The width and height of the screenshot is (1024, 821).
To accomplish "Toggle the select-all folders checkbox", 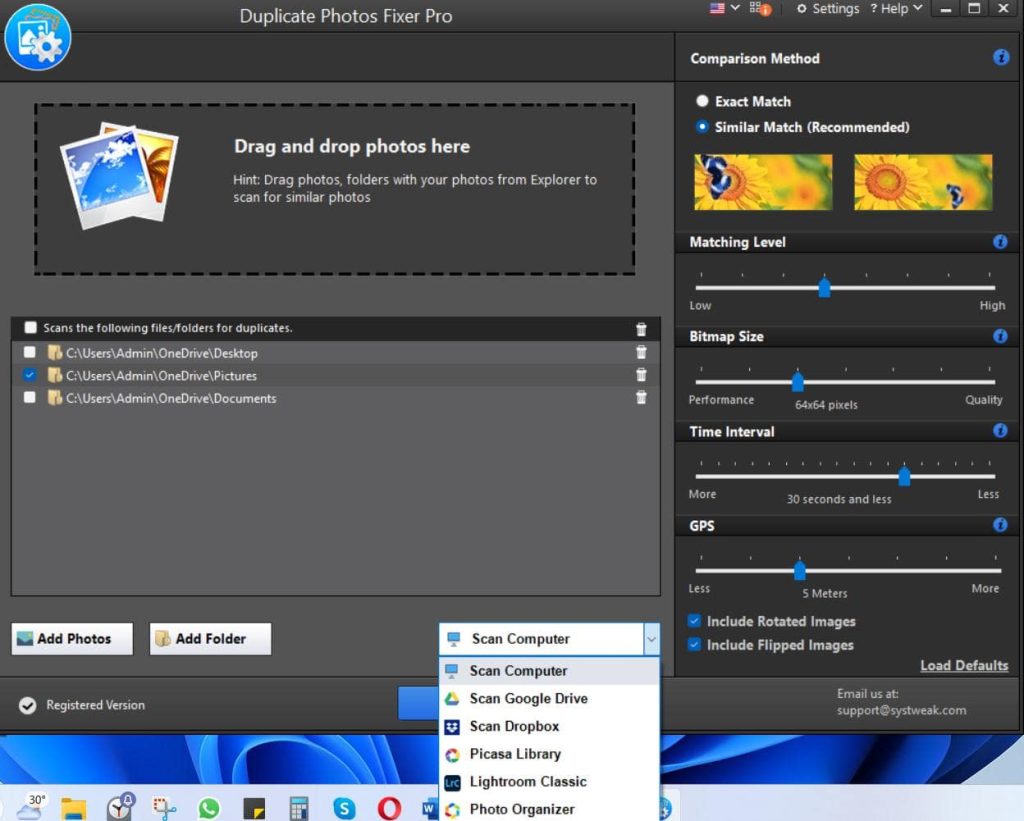I will pos(30,327).
